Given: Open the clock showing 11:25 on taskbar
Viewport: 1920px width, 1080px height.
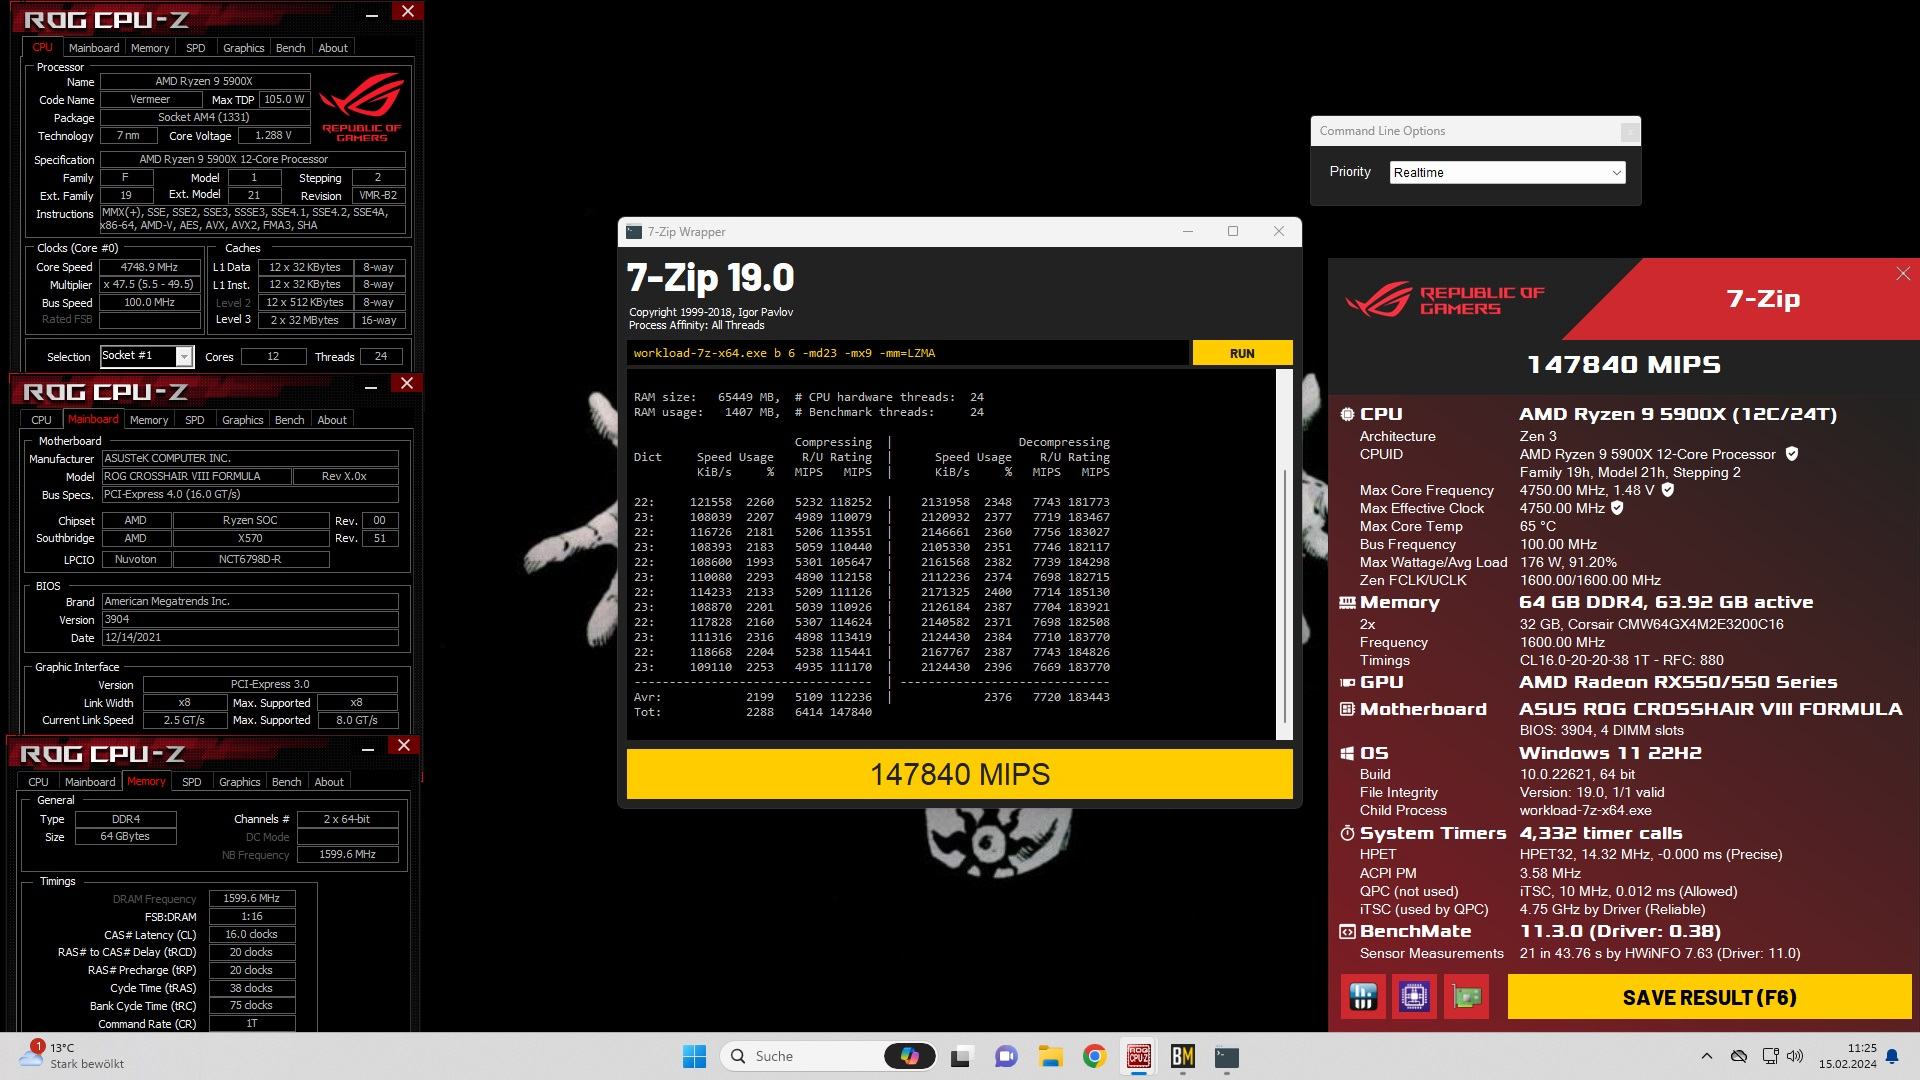Looking at the screenshot, I should pos(1847,1056).
